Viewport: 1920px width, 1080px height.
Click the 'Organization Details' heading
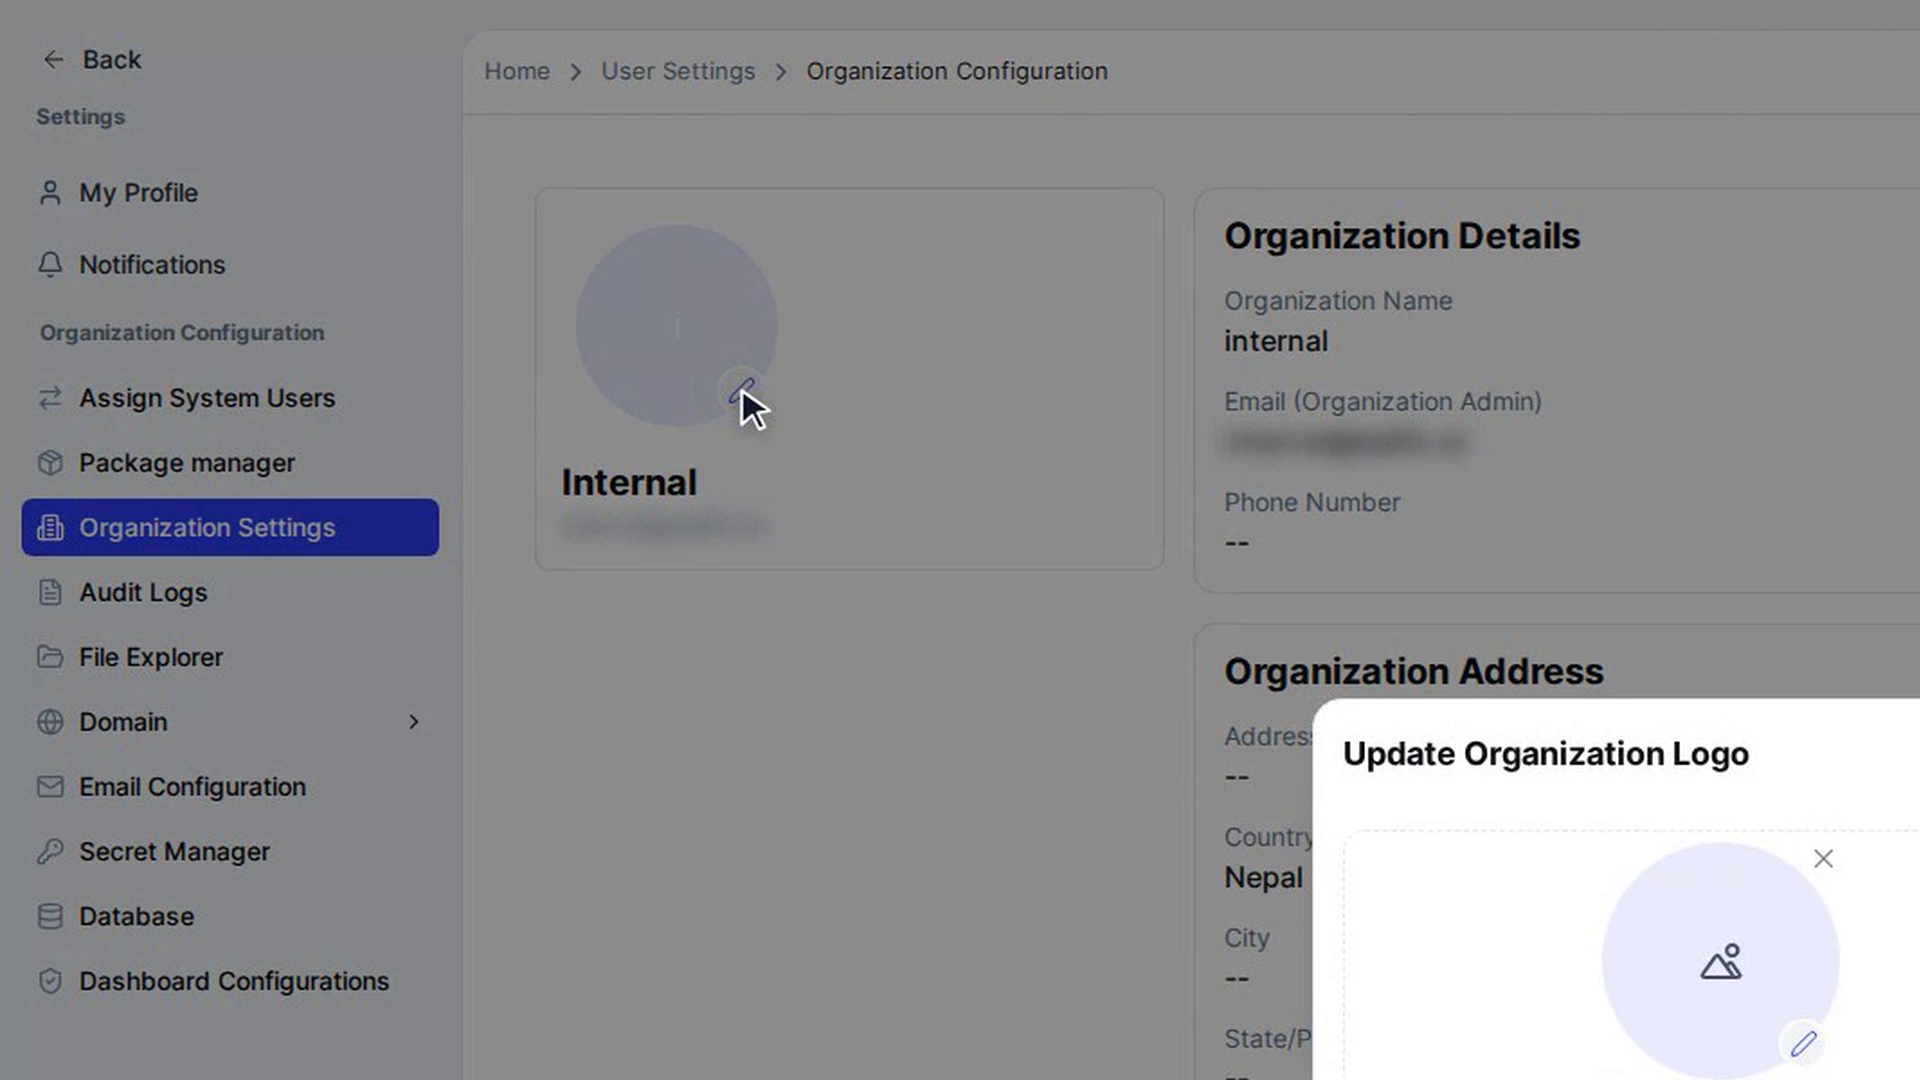tap(1402, 236)
